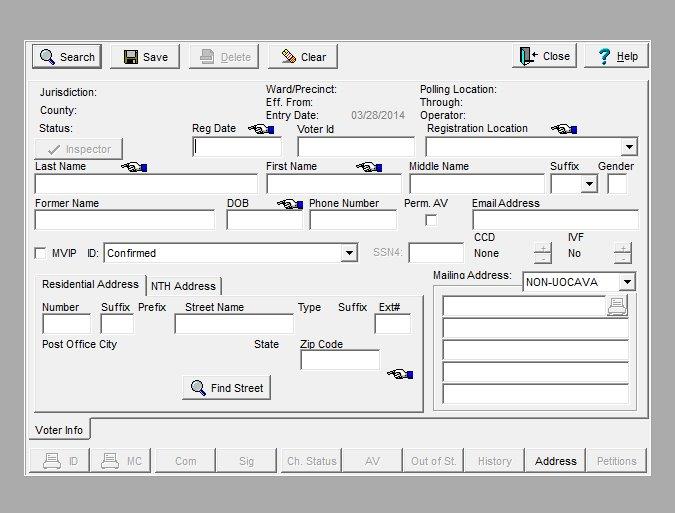Click the pointing hand icon beside Reg Date

click(261, 129)
